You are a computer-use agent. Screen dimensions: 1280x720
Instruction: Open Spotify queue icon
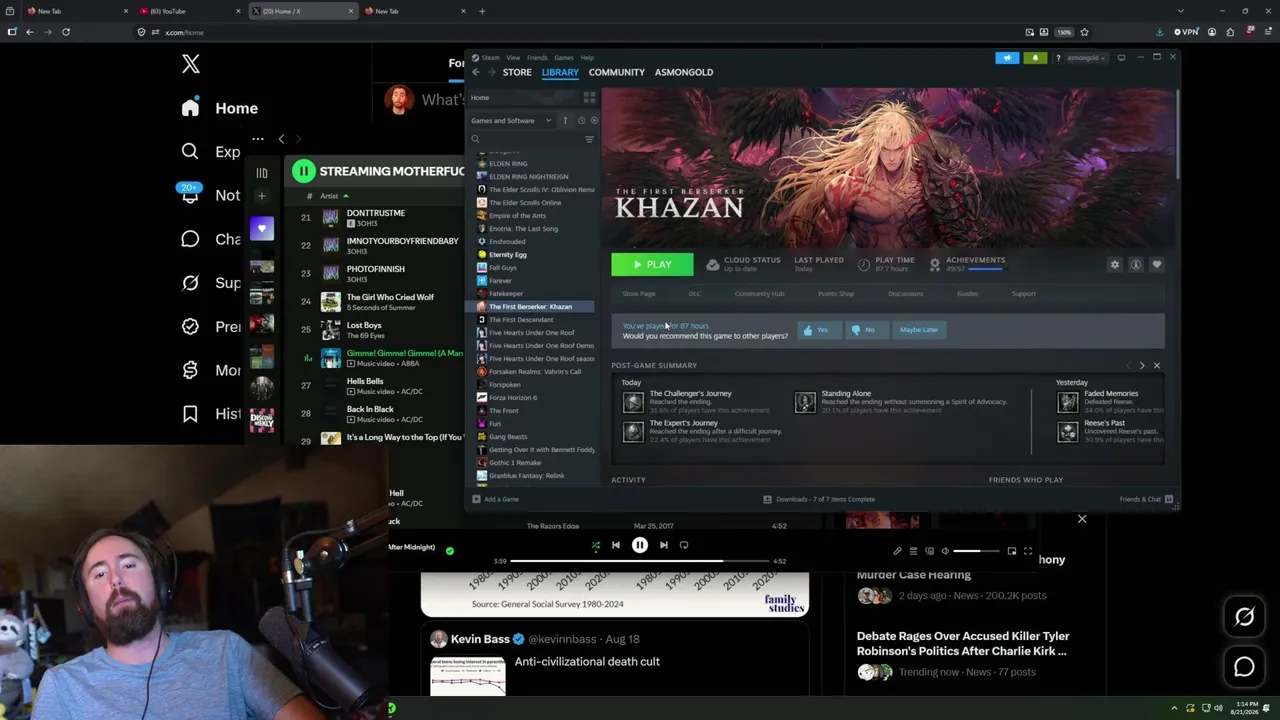click(x=913, y=551)
